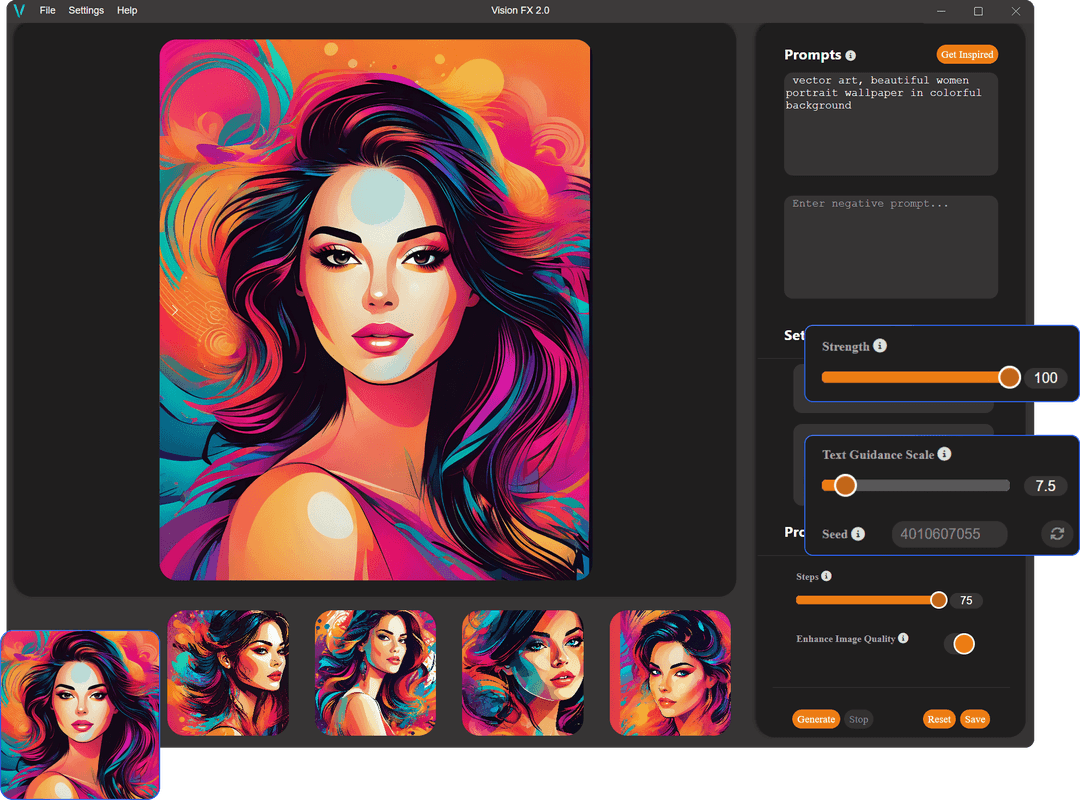Click the Enhance Image Quality info icon
Viewport: 1080px width, 800px height.
pos(905,638)
